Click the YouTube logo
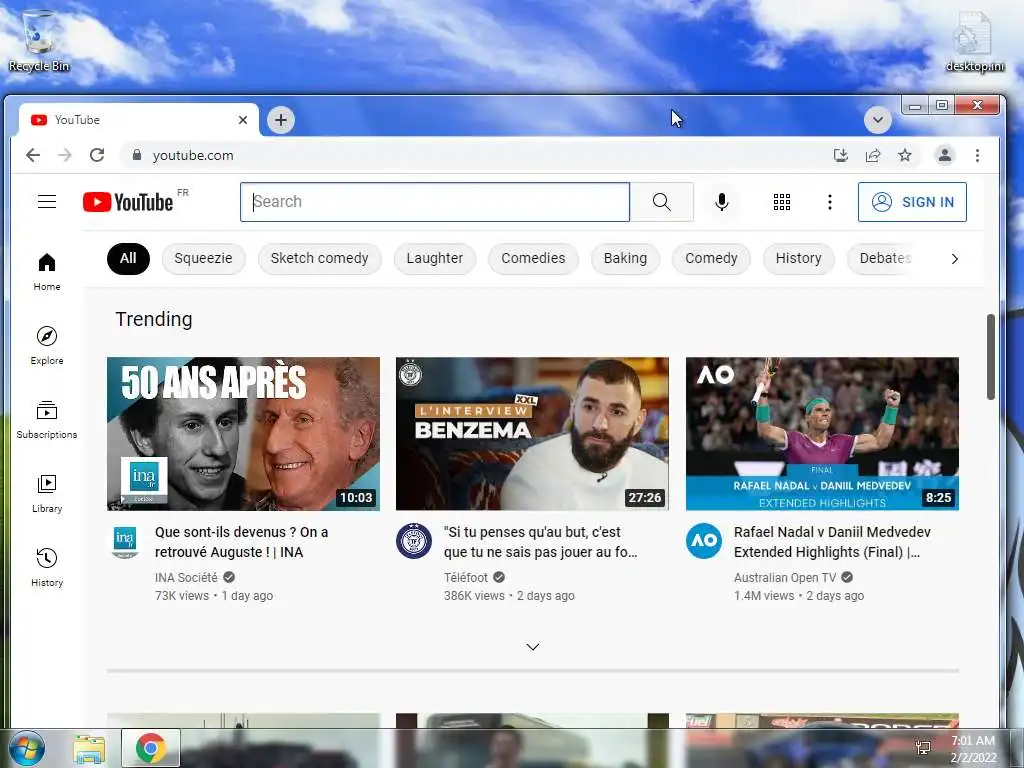This screenshot has height=768, width=1024. (x=129, y=202)
